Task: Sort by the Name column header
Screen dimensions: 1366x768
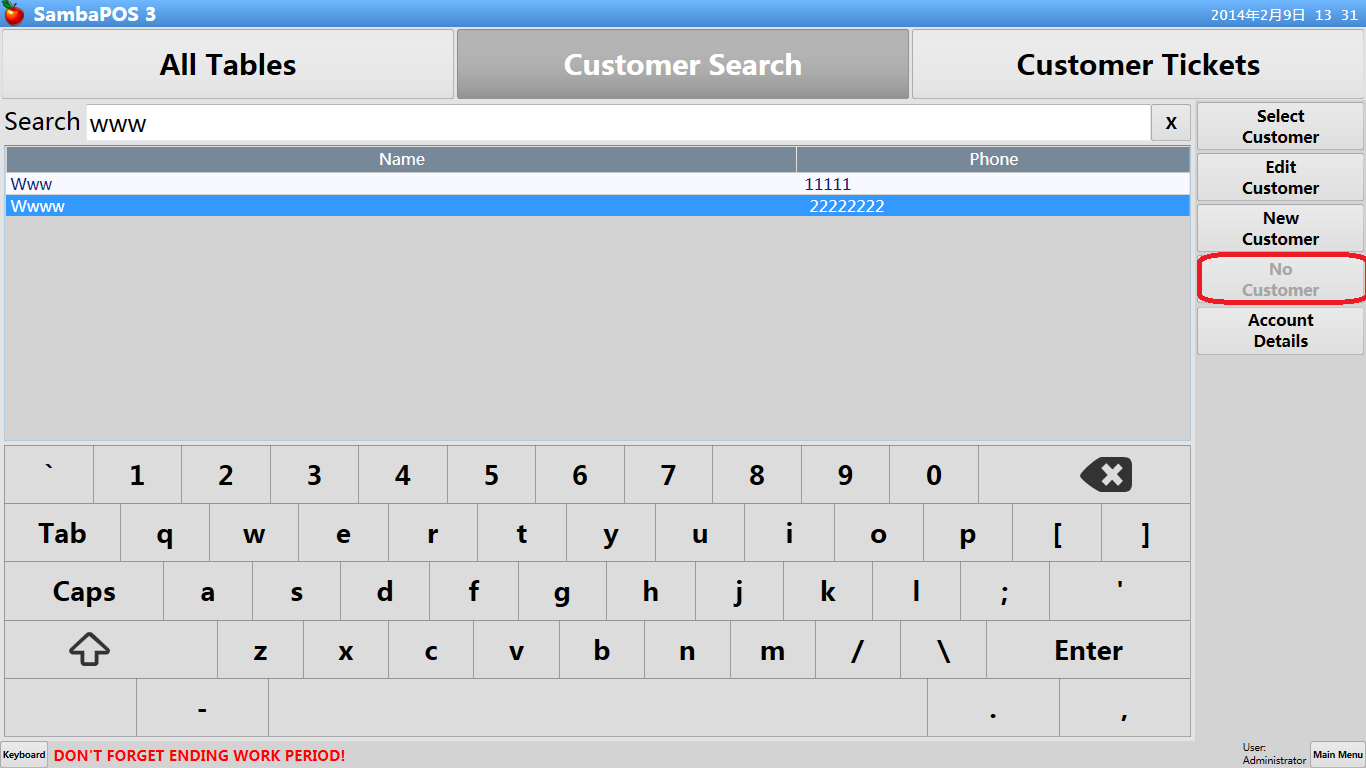Action: [402, 159]
